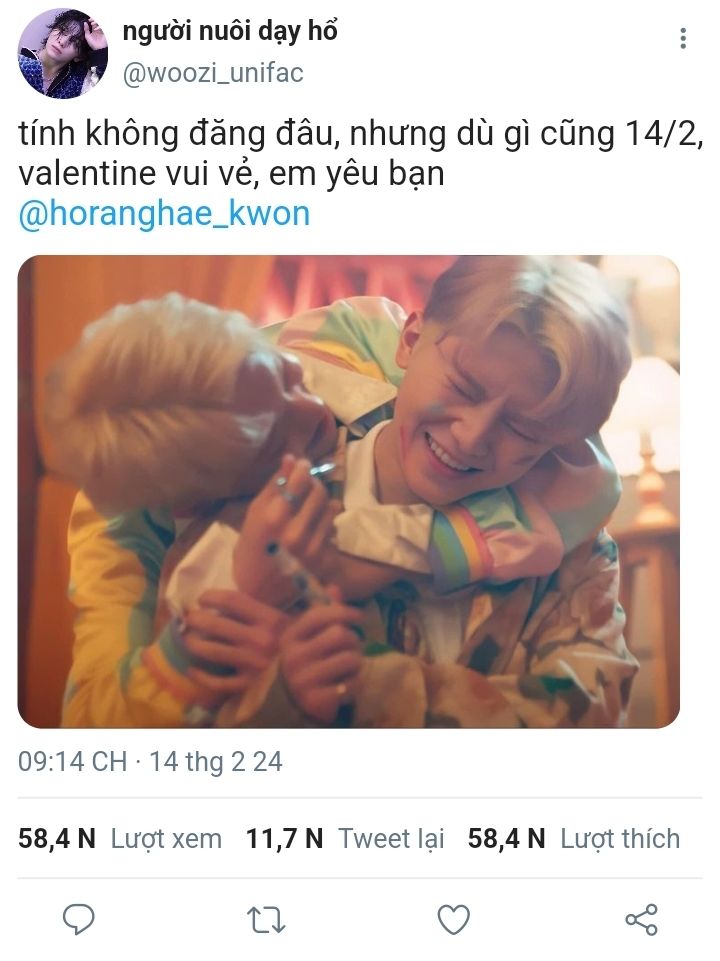This screenshot has width=720, height=961.
Task: Show who liked via Lượt thích
Action: click(620, 838)
